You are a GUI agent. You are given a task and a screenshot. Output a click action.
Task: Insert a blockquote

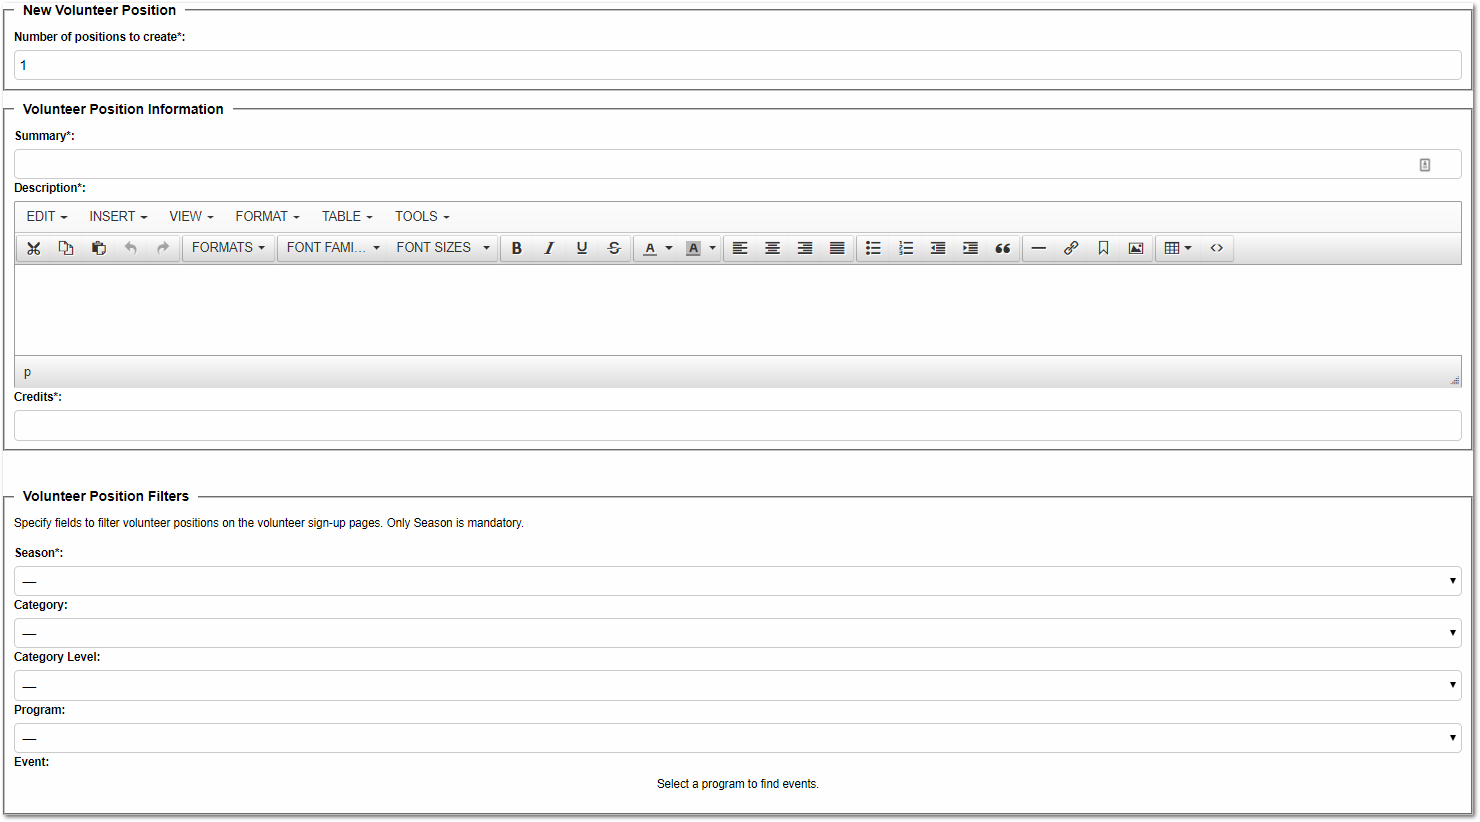[x=1002, y=248]
